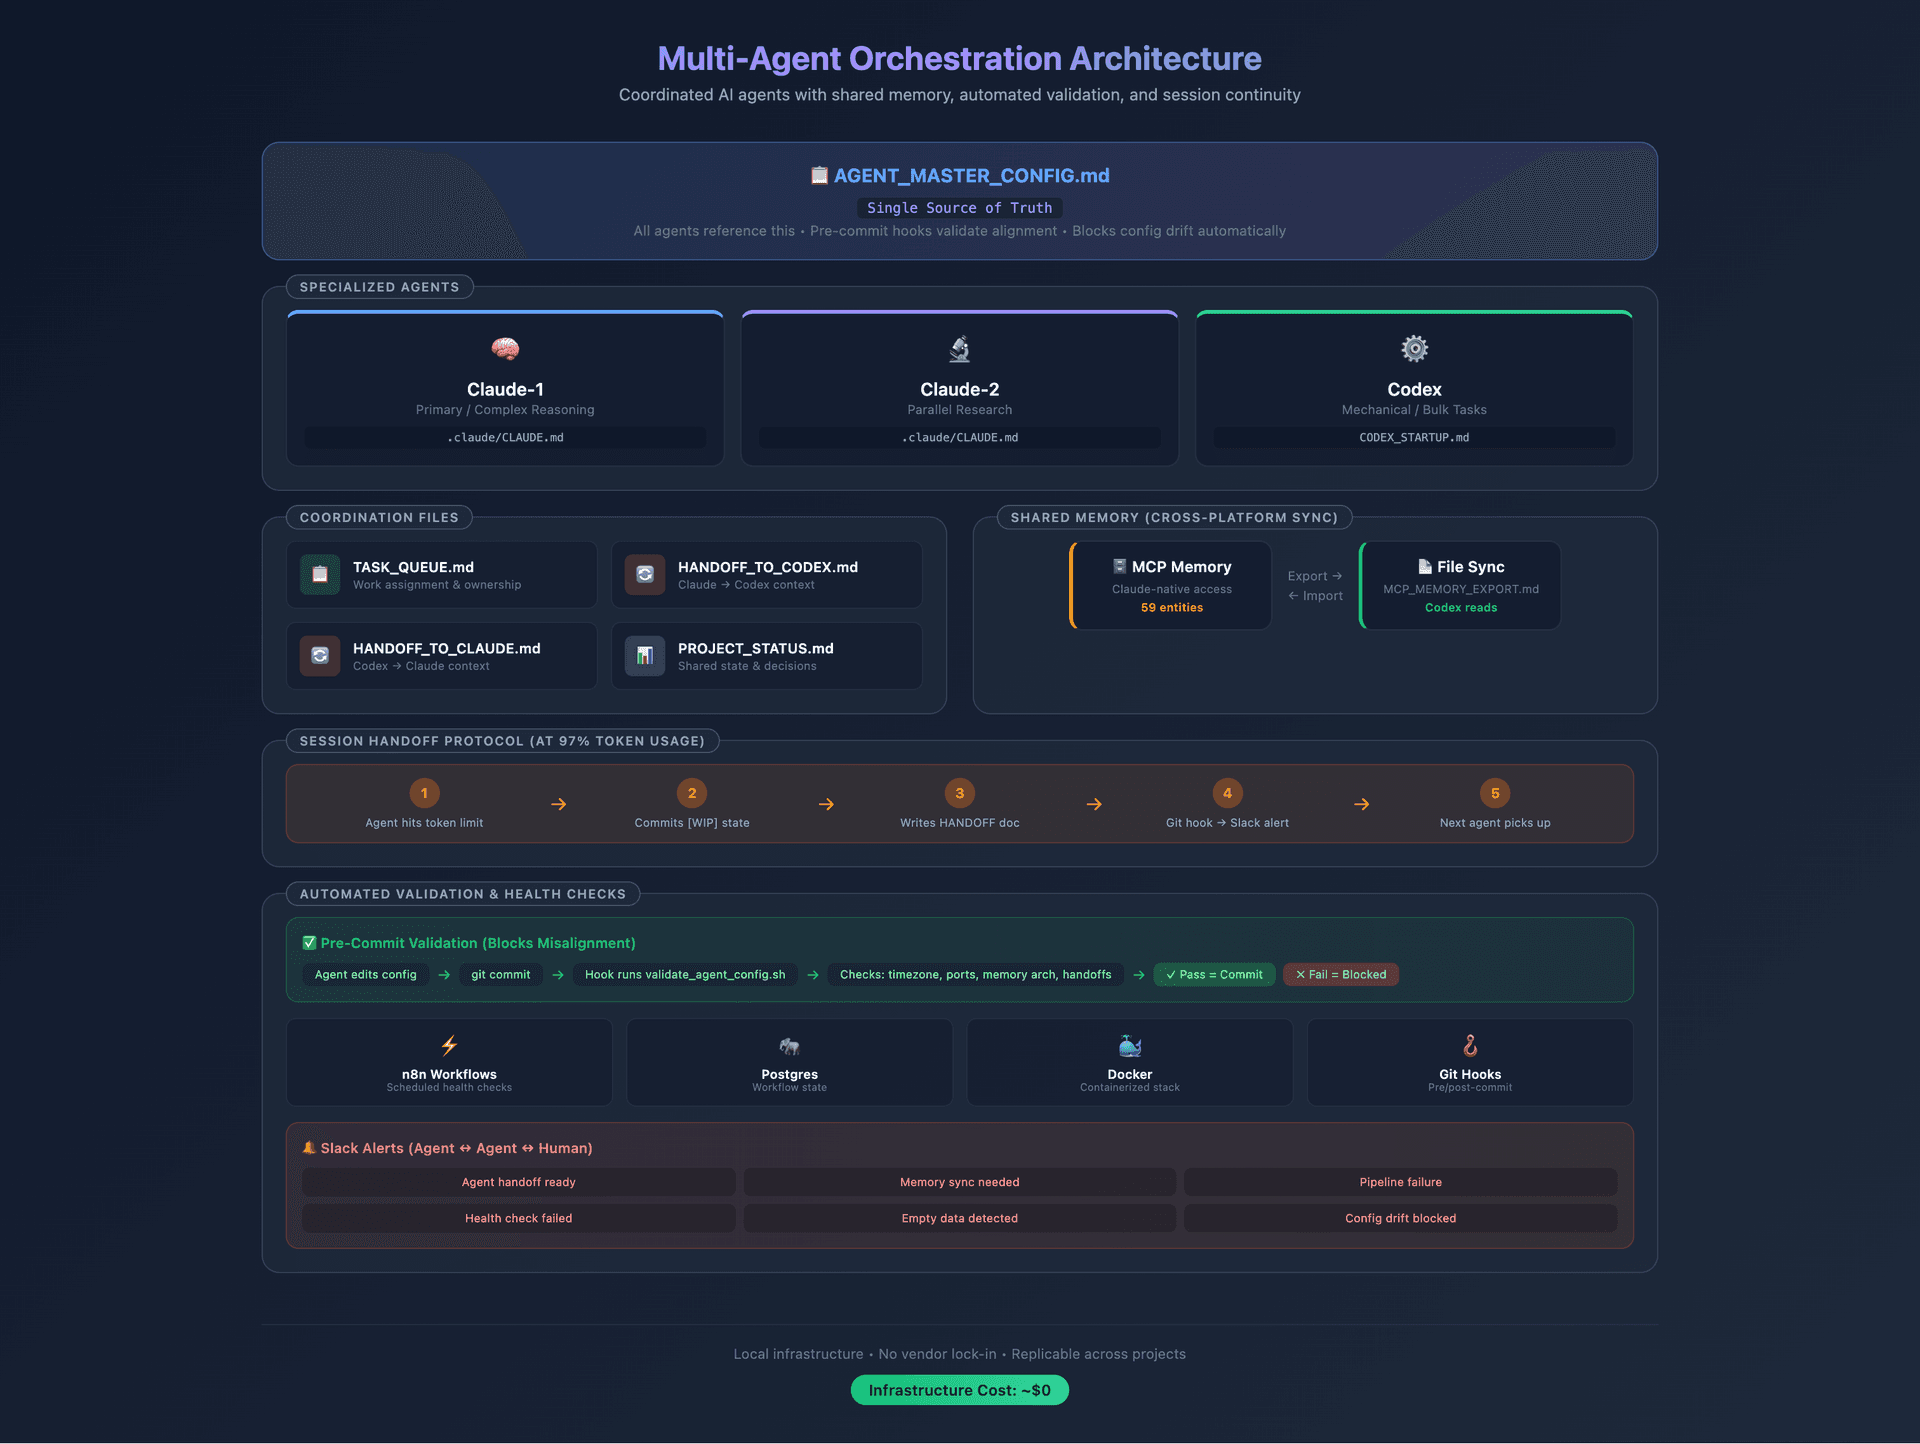Click the Codex reads label

point(1461,608)
